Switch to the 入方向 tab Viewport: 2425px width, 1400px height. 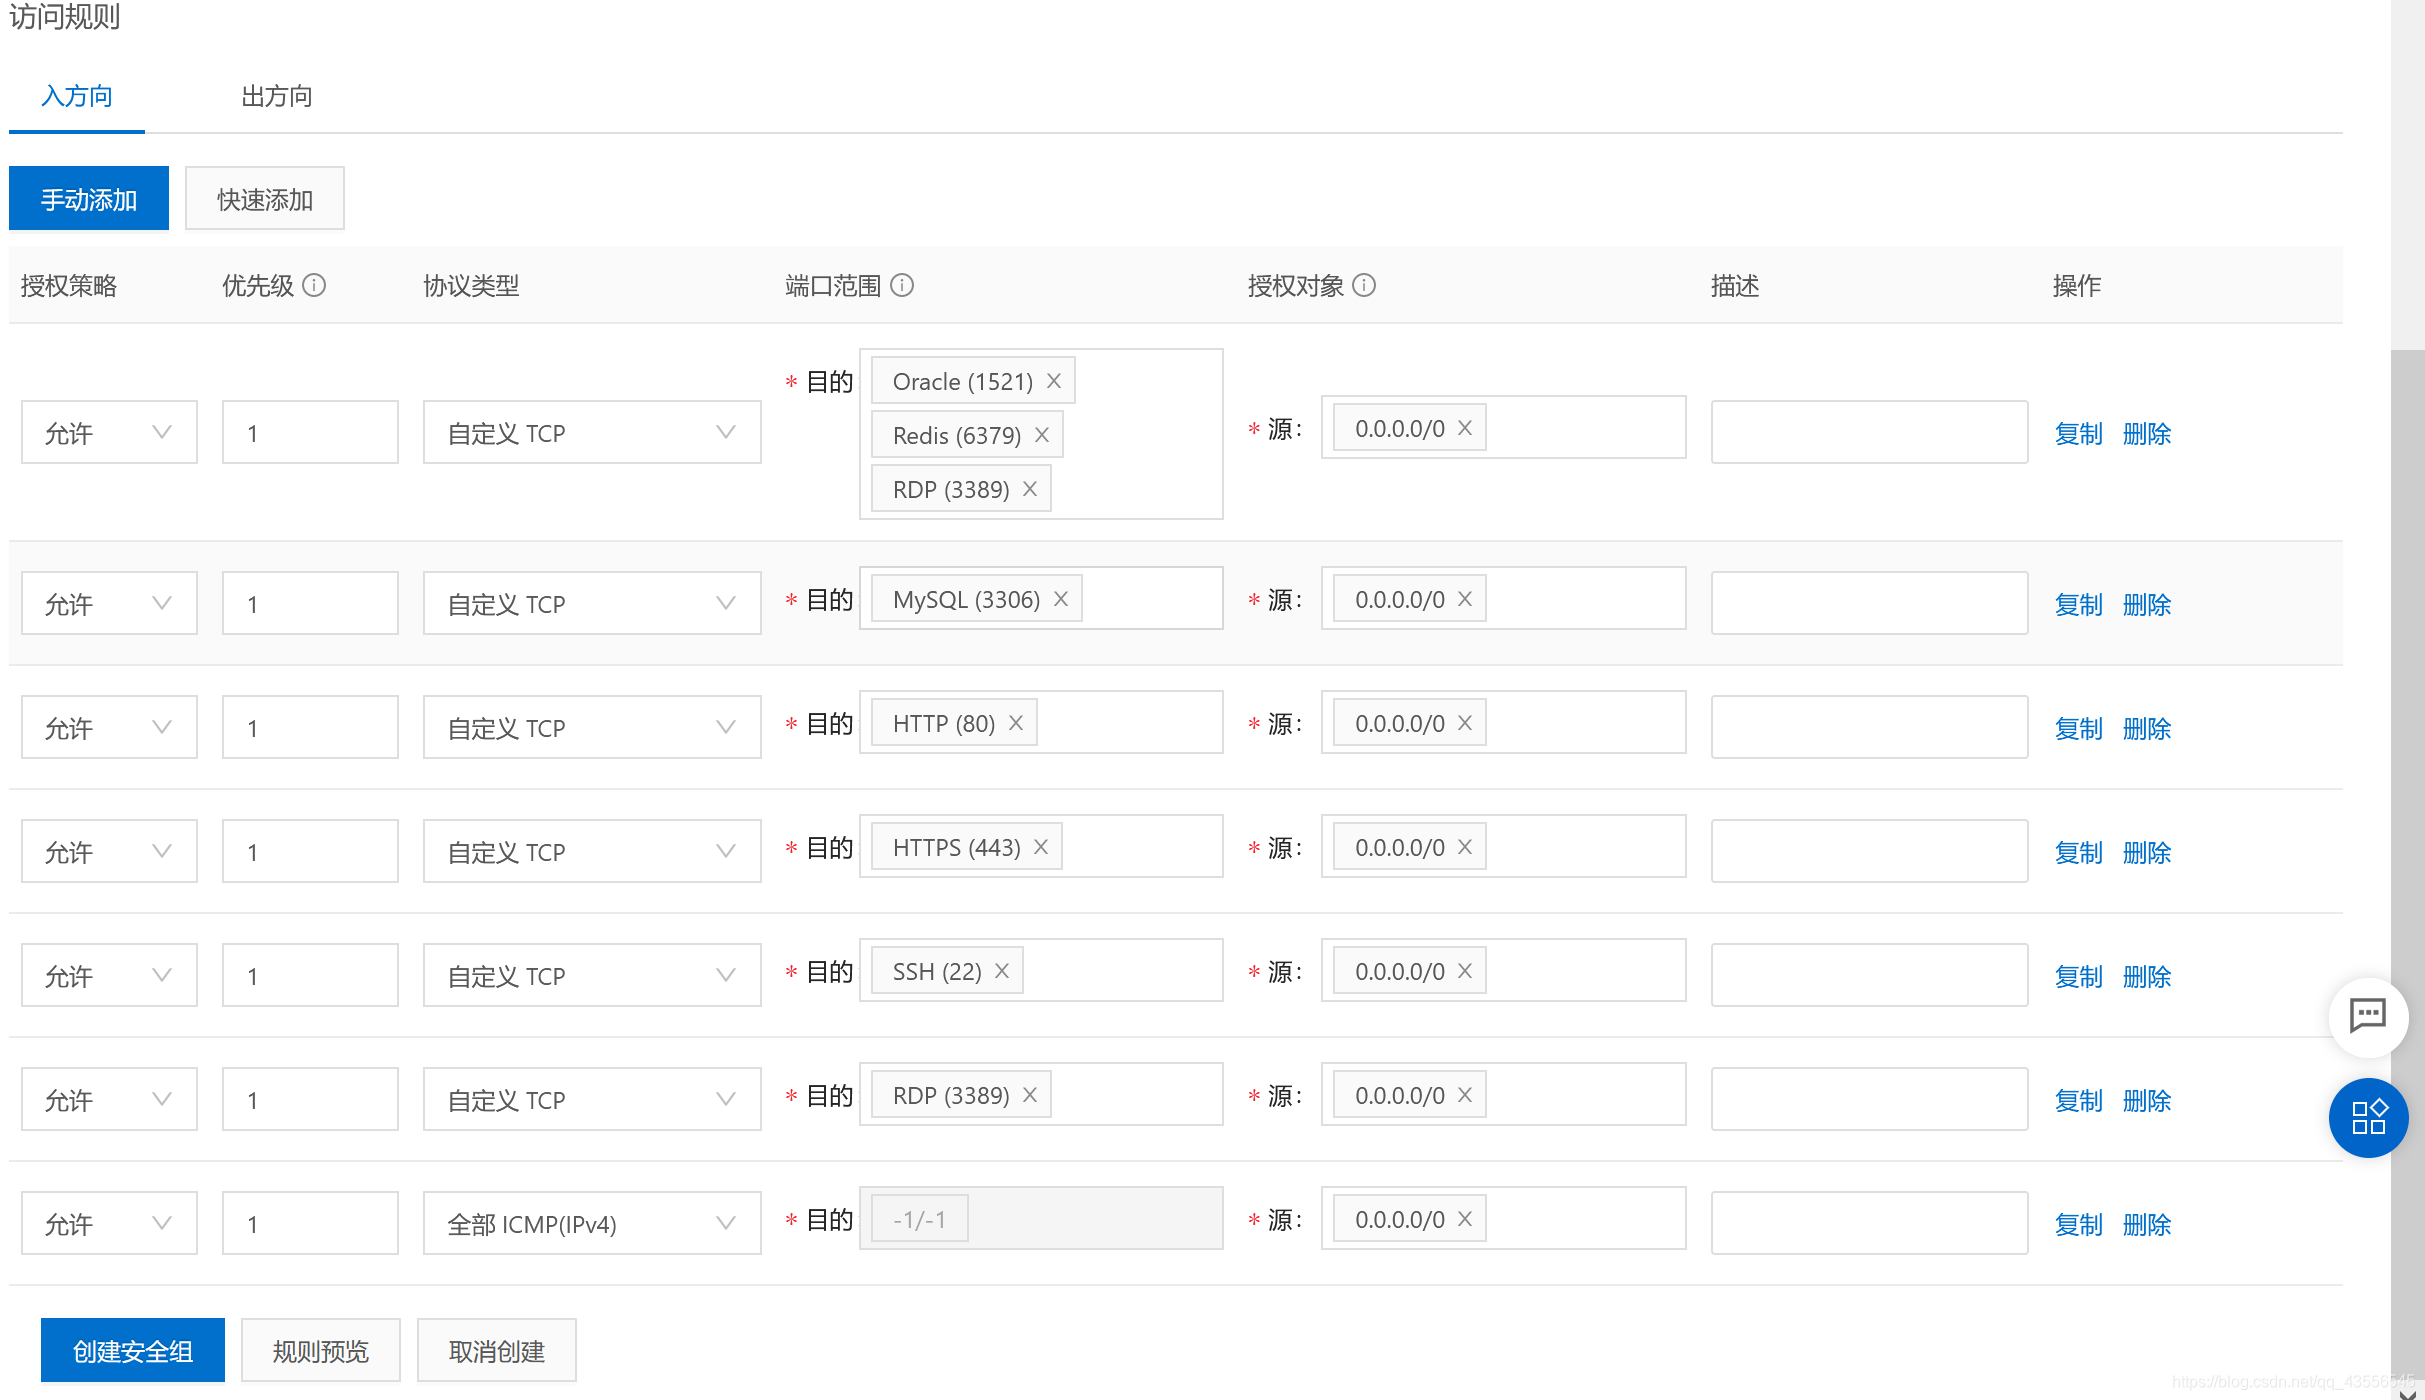tap(77, 97)
